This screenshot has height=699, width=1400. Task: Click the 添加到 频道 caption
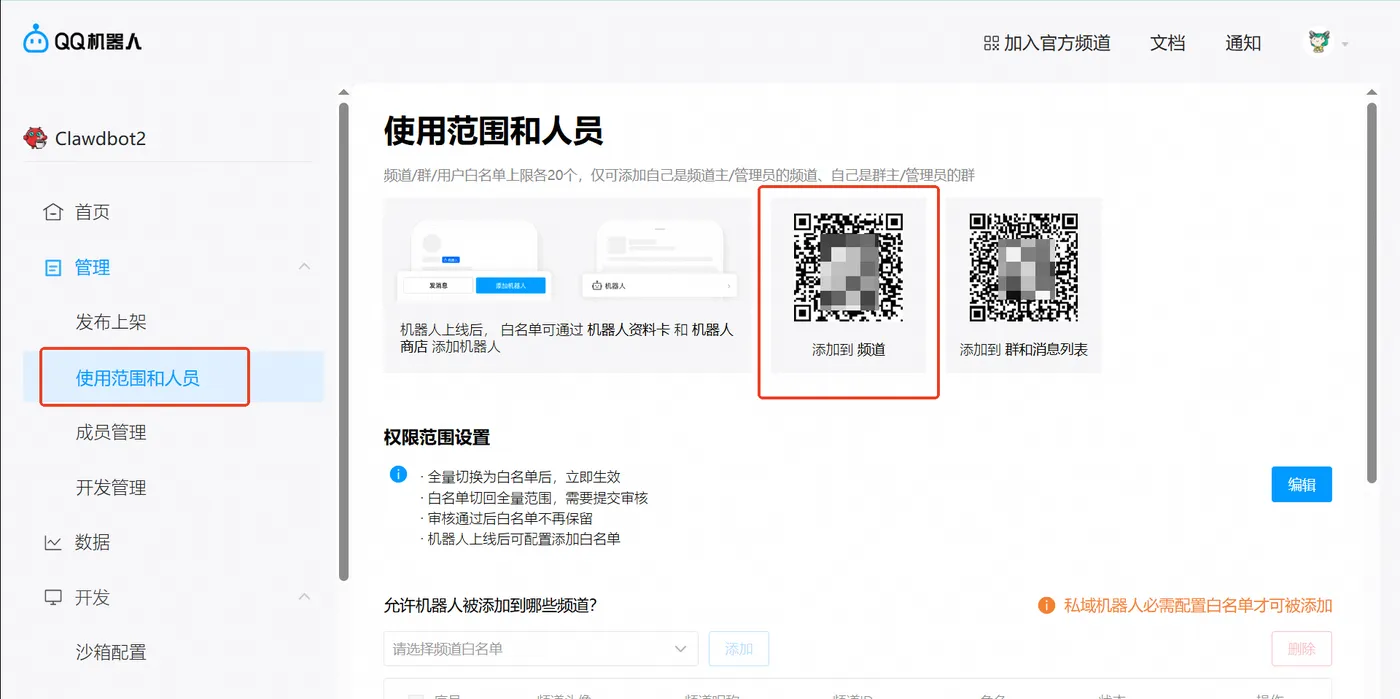coord(848,350)
